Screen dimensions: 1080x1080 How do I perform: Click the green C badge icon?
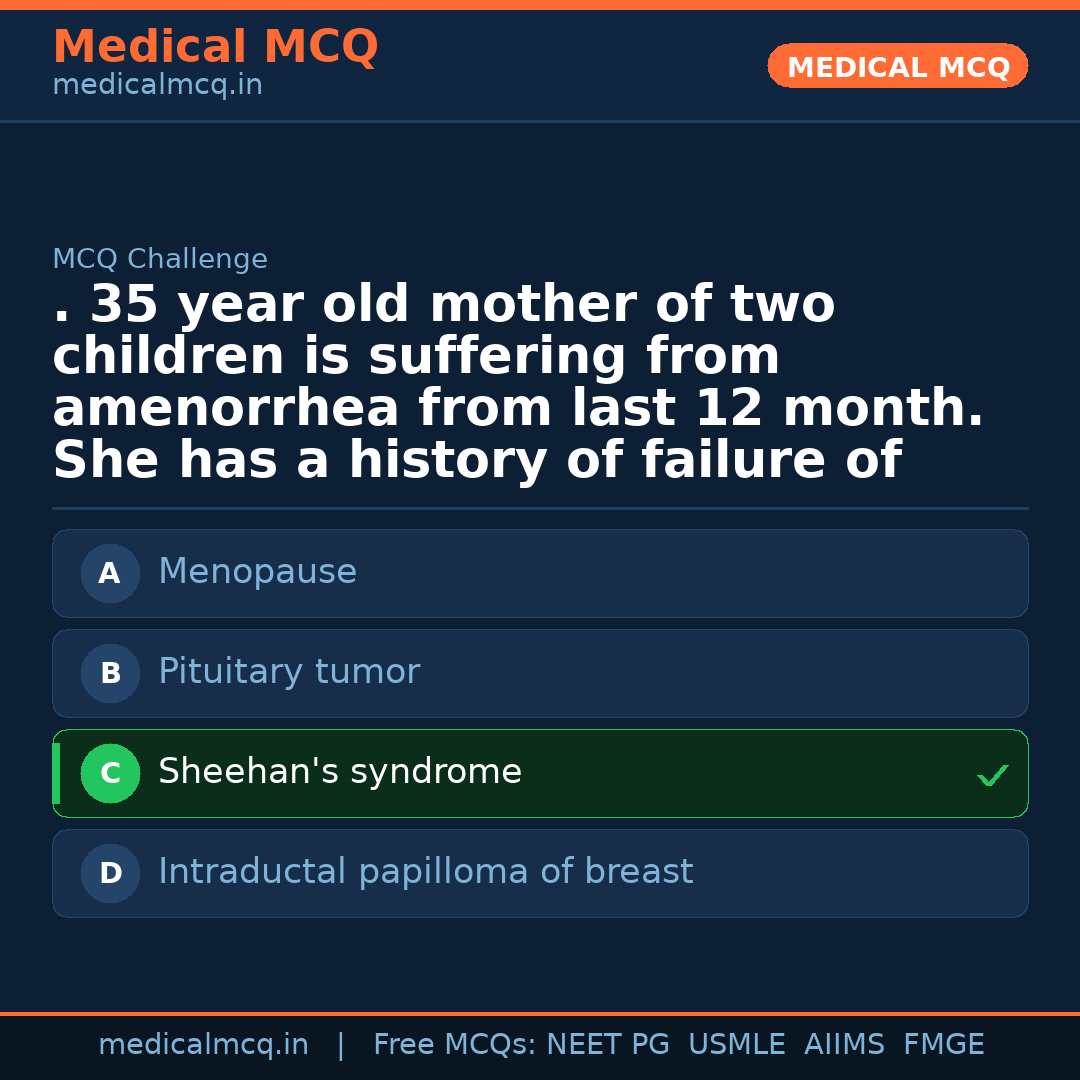click(110, 773)
